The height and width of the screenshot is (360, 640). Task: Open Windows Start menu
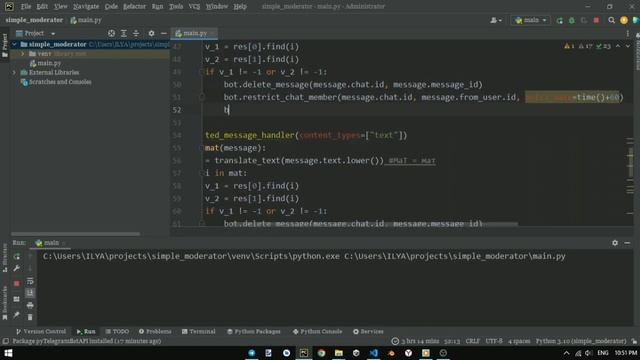coord(8,353)
